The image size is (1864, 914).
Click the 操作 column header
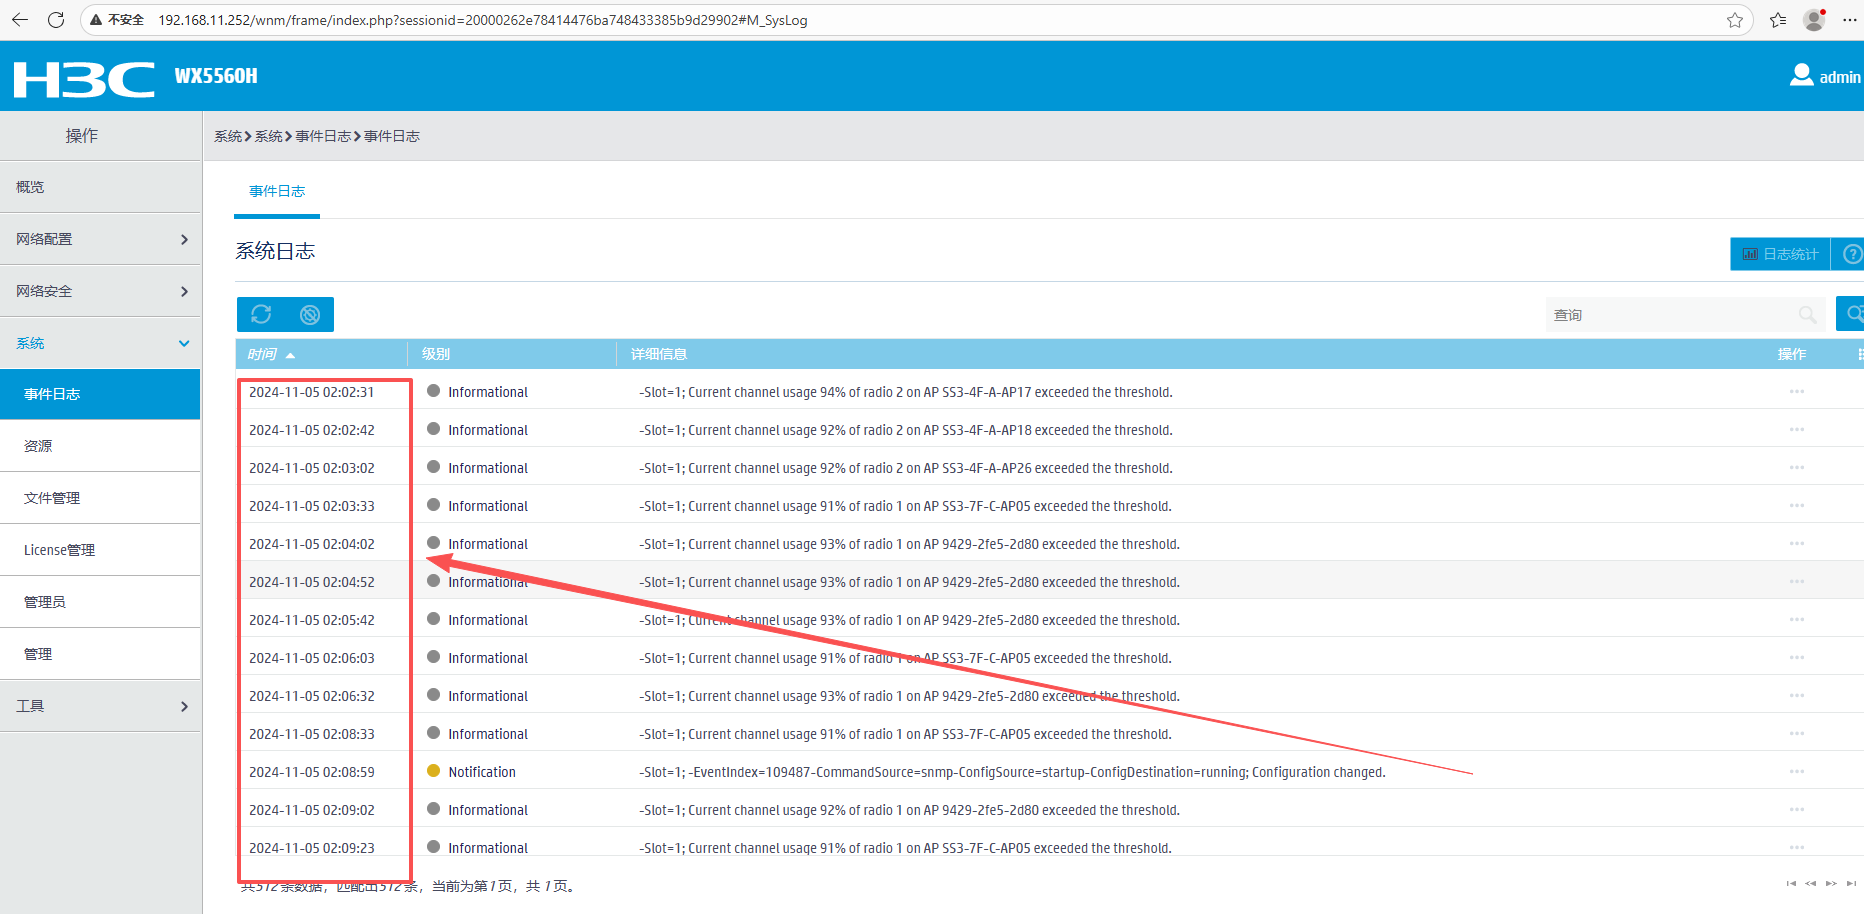click(x=1792, y=354)
